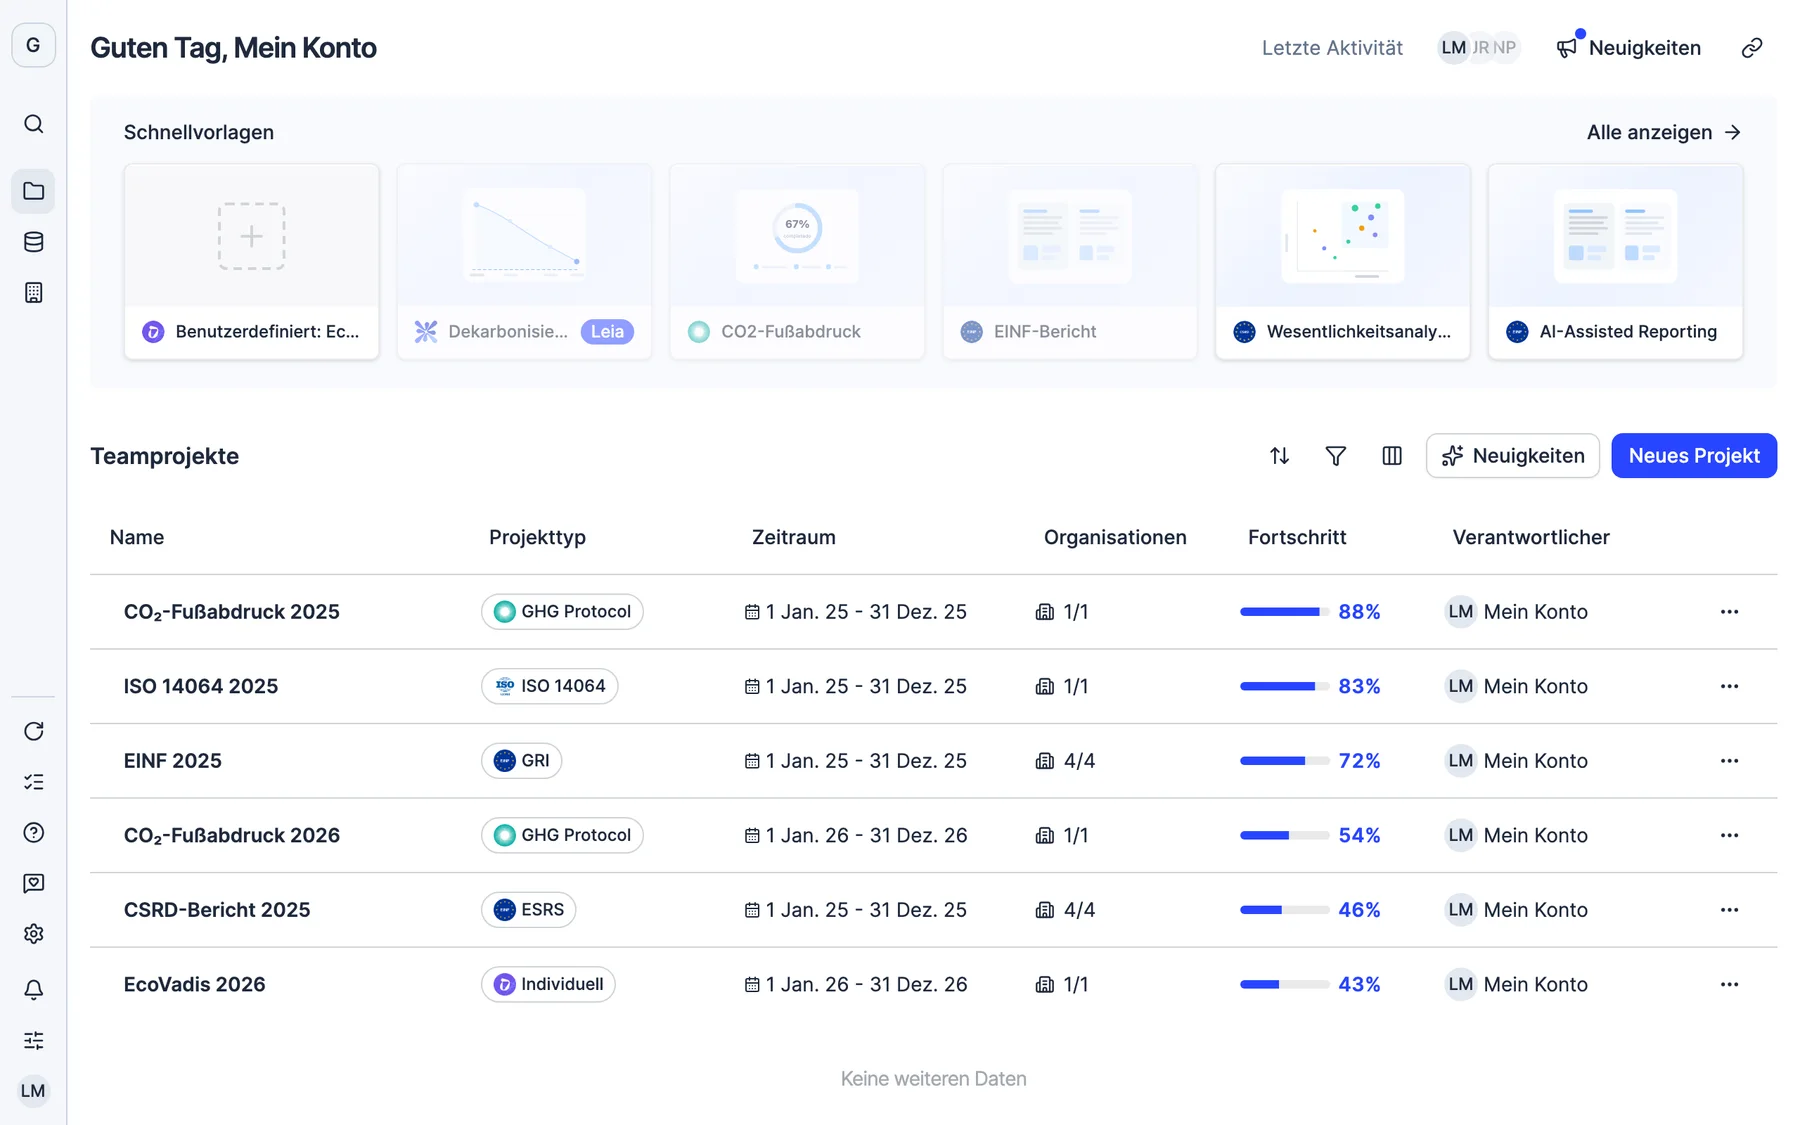Open settings gear in sidebar
The width and height of the screenshot is (1800, 1125).
(x=33, y=934)
